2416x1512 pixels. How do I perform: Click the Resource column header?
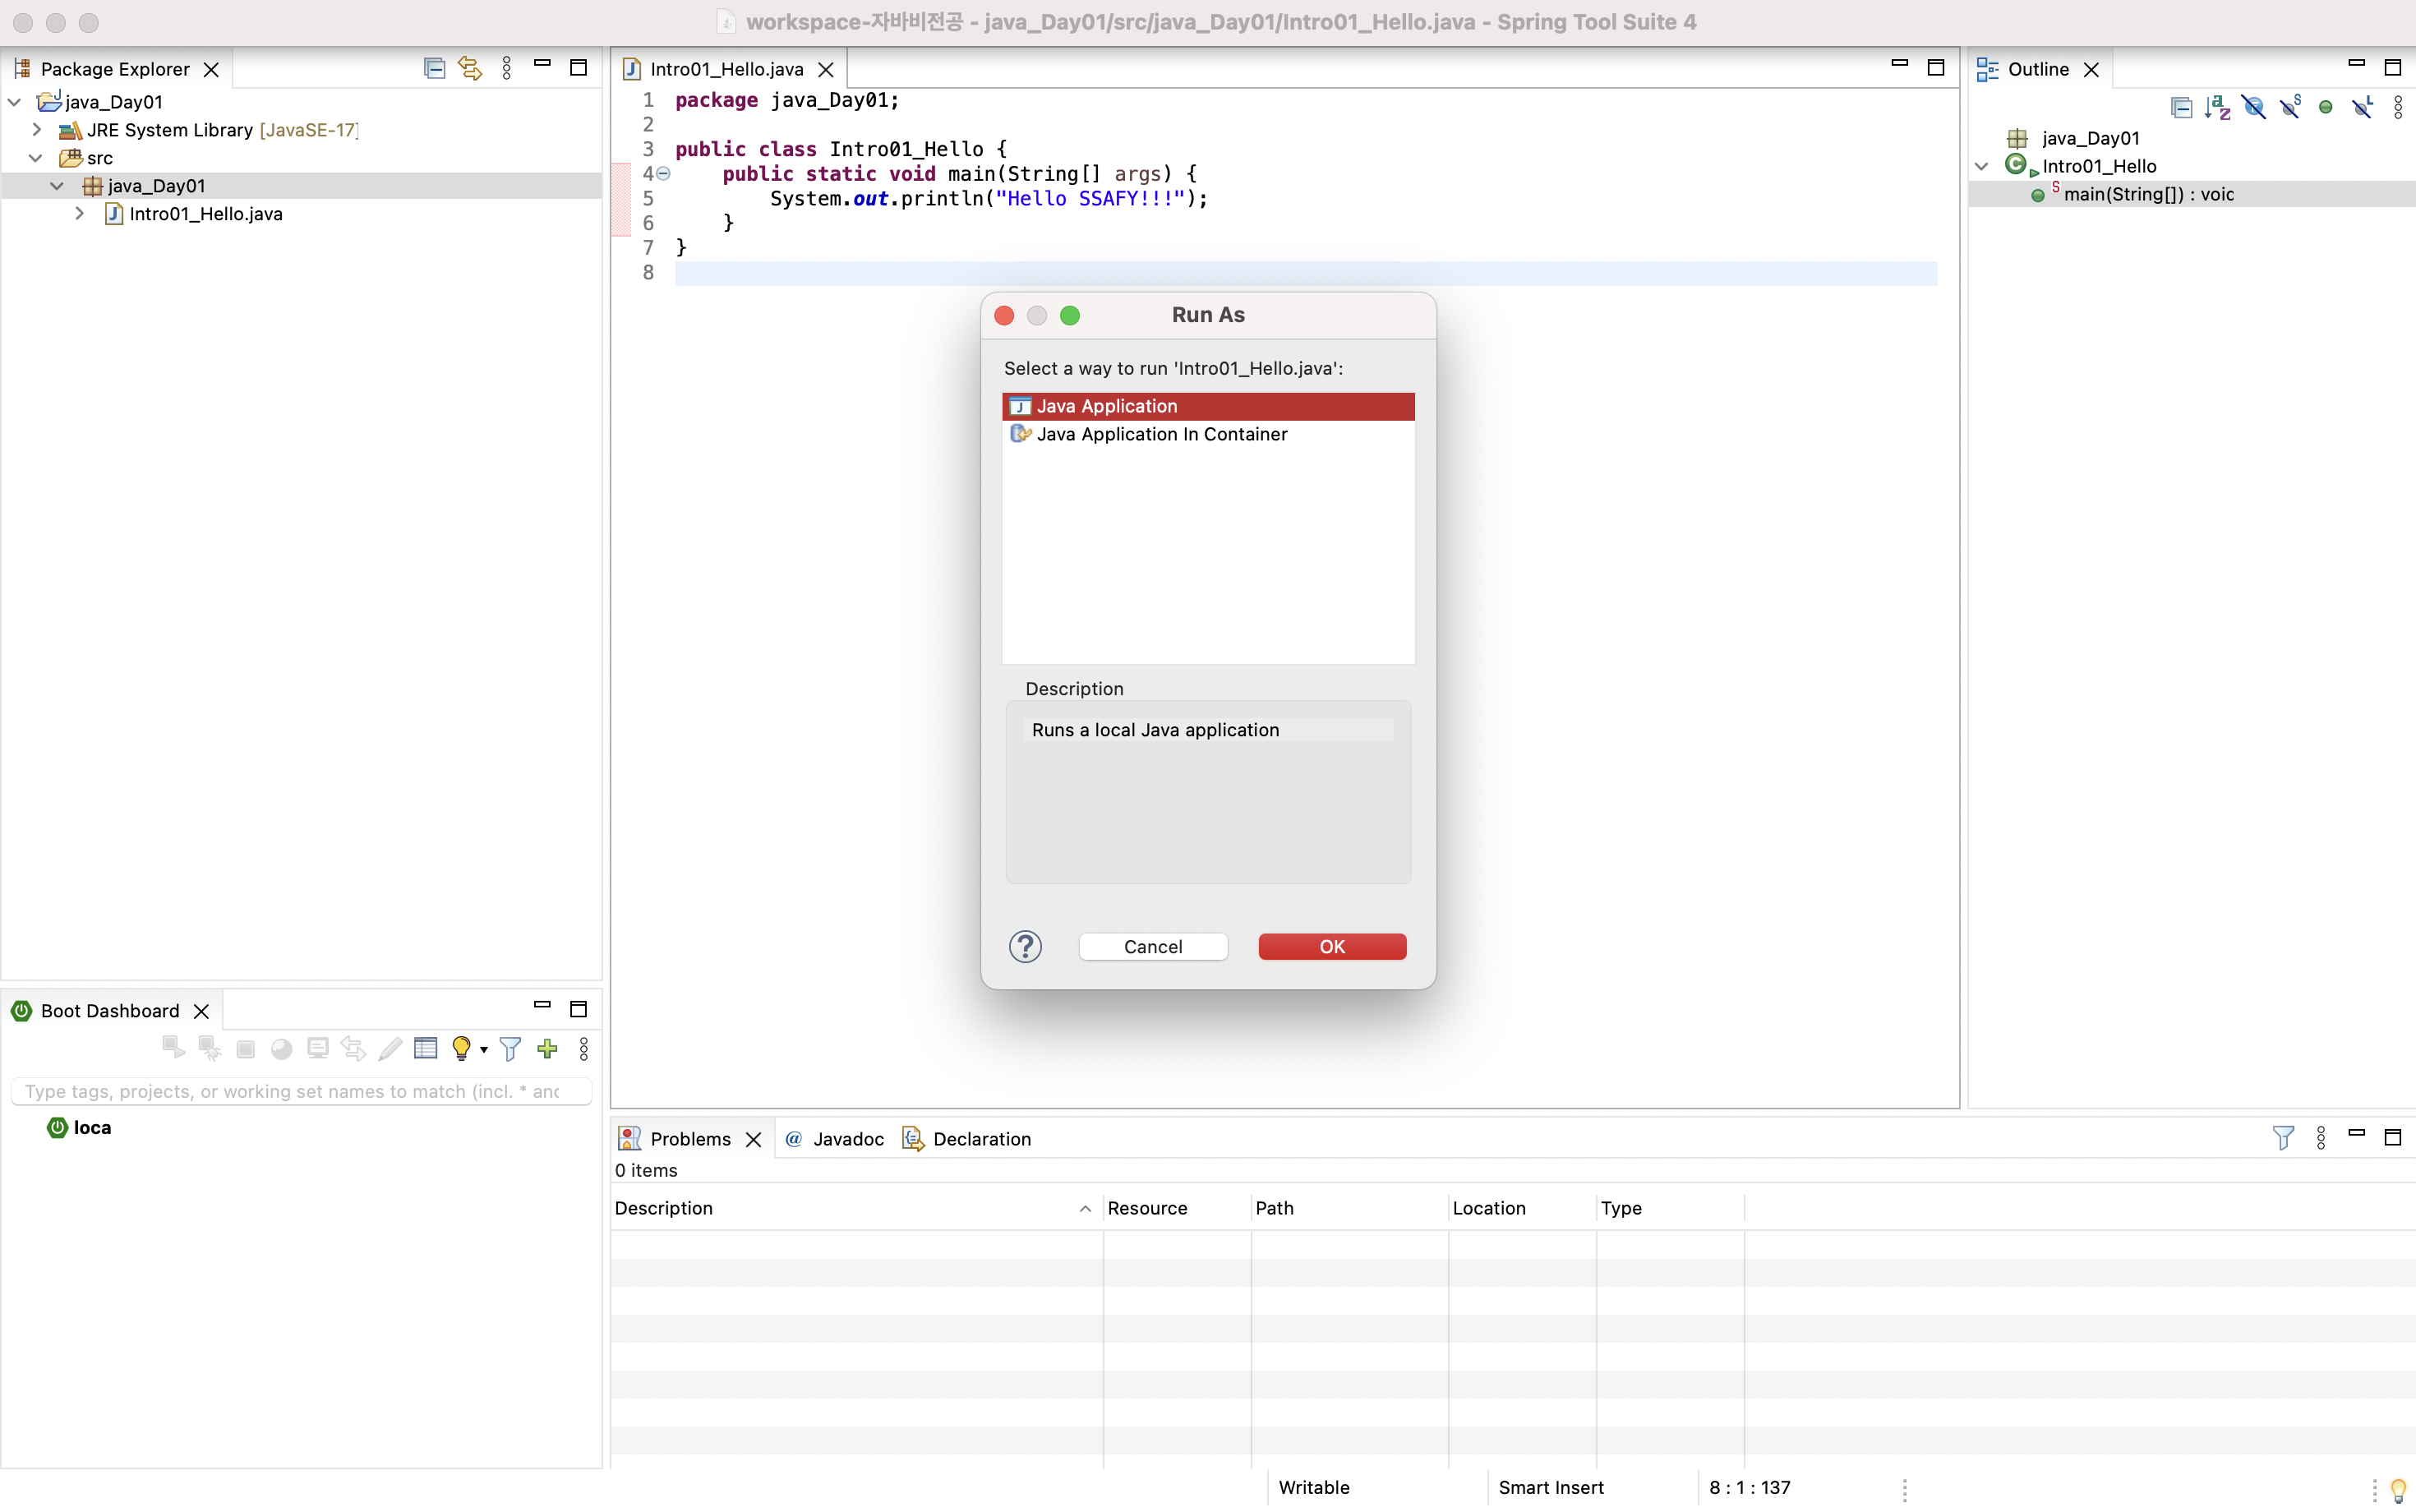coord(1176,1208)
